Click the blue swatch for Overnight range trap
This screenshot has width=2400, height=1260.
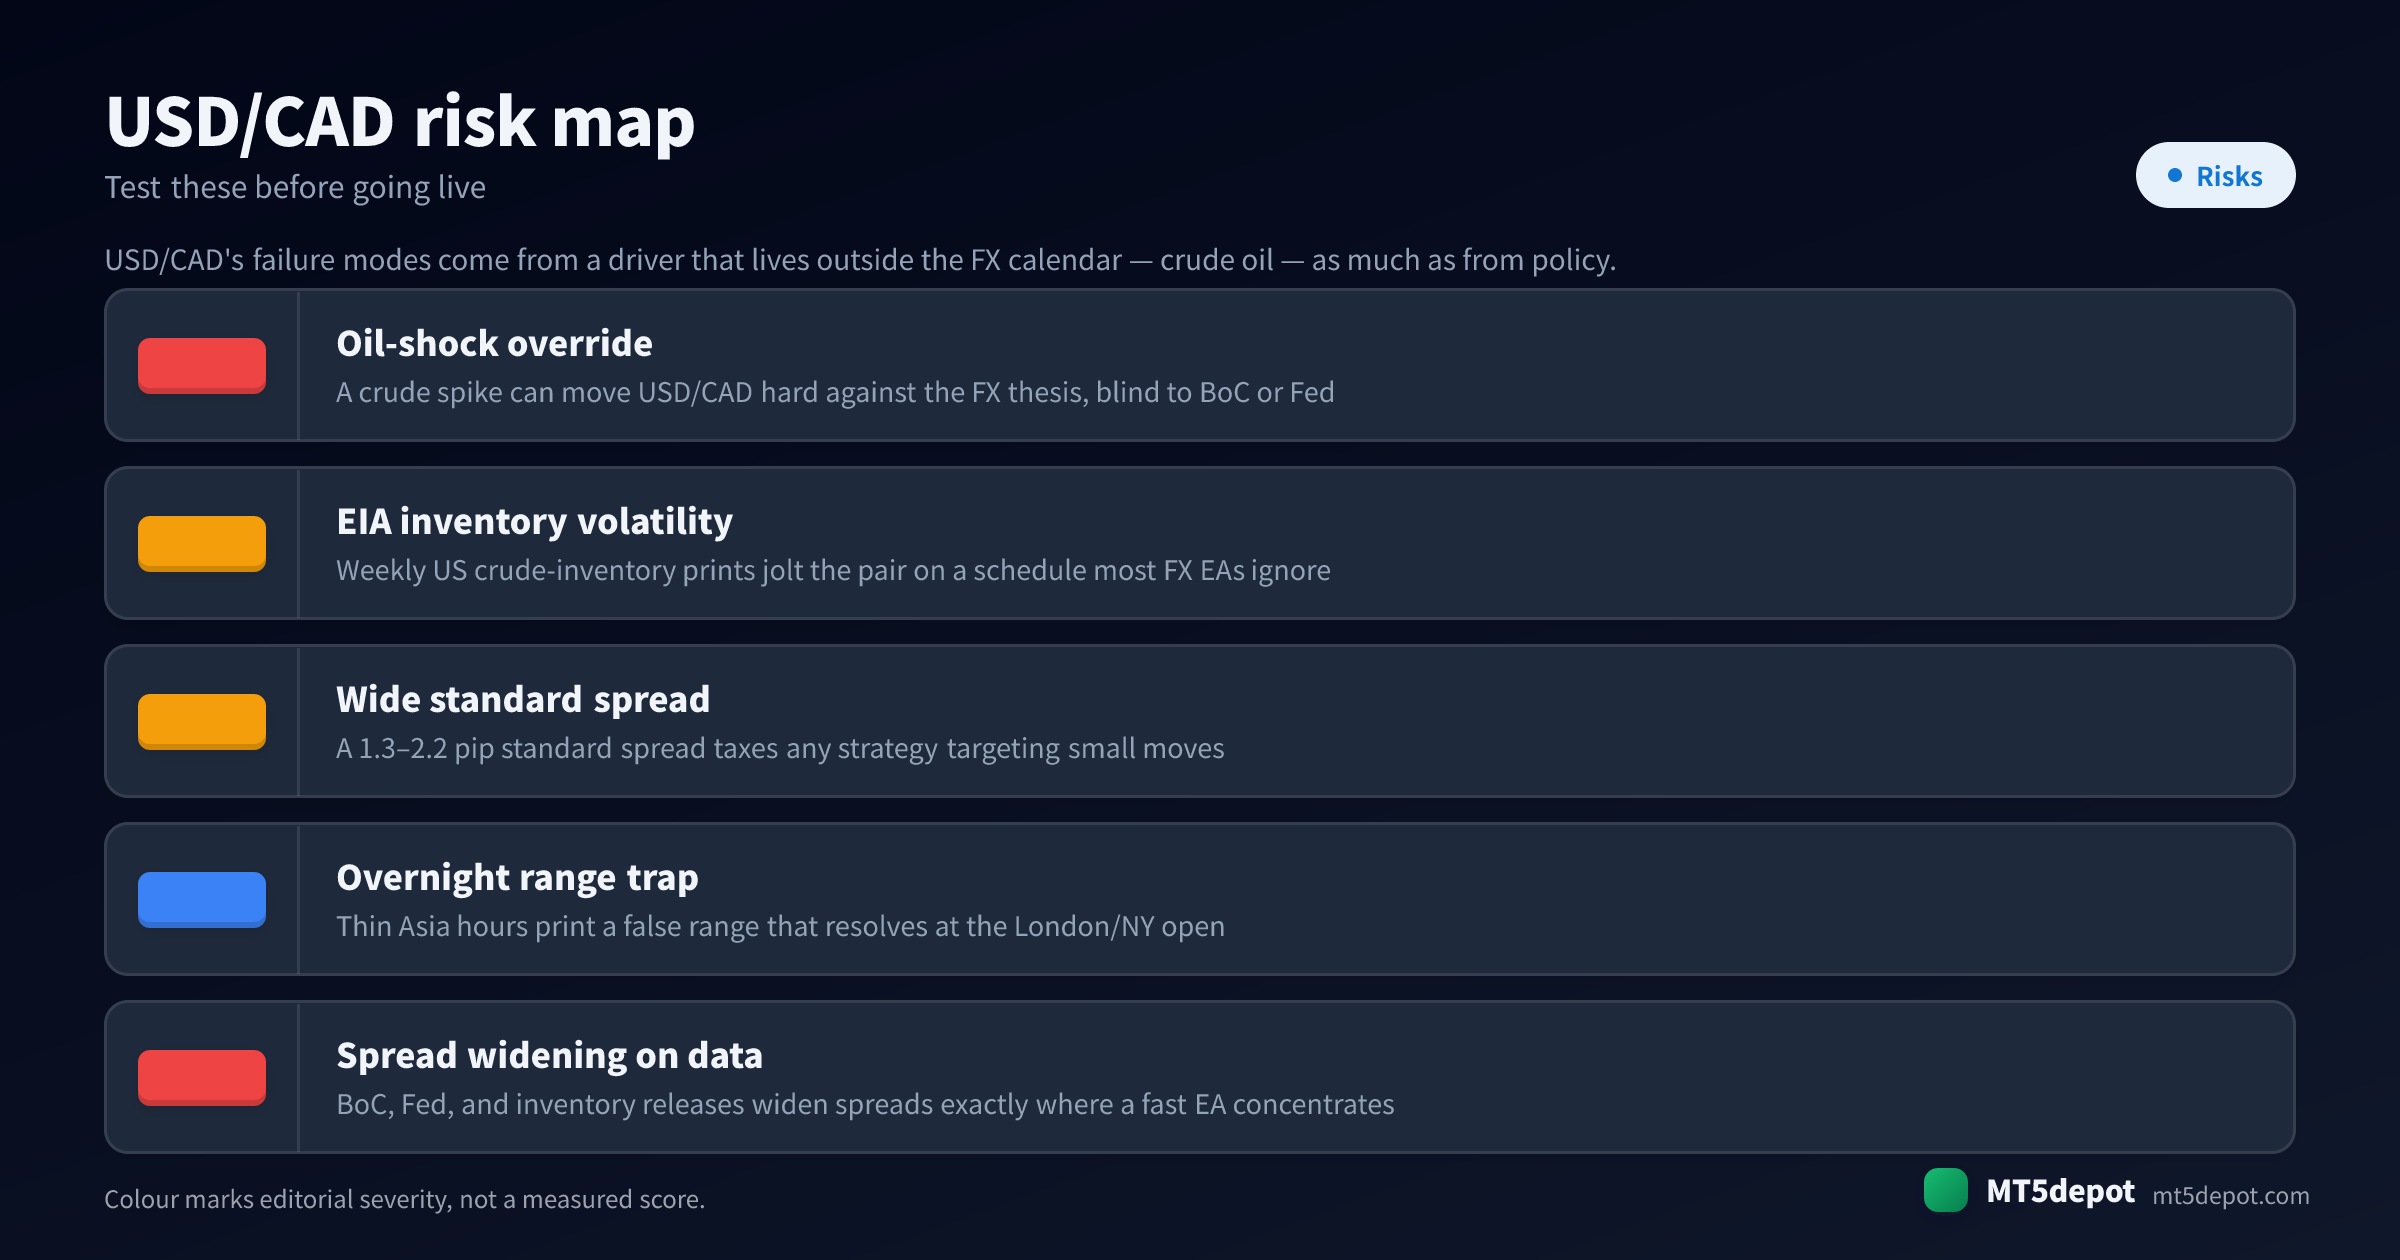coord(202,900)
